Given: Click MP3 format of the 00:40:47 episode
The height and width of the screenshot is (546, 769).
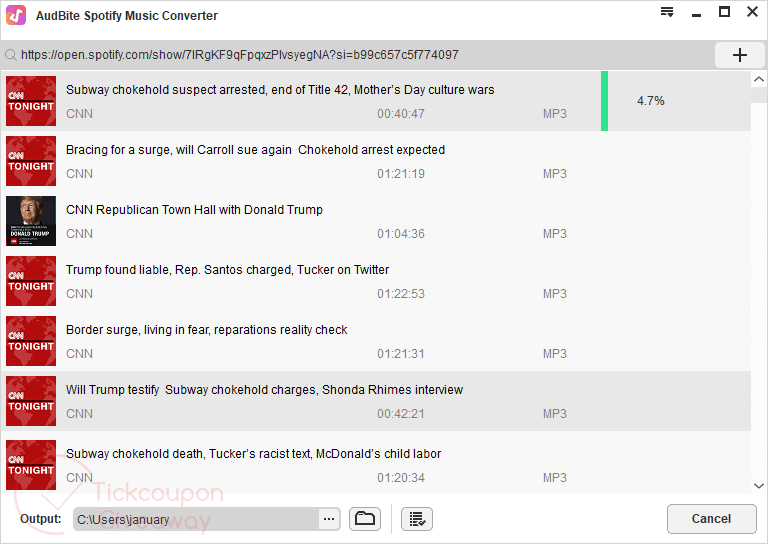Looking at the screenshot, I should [x=555, y=114].
